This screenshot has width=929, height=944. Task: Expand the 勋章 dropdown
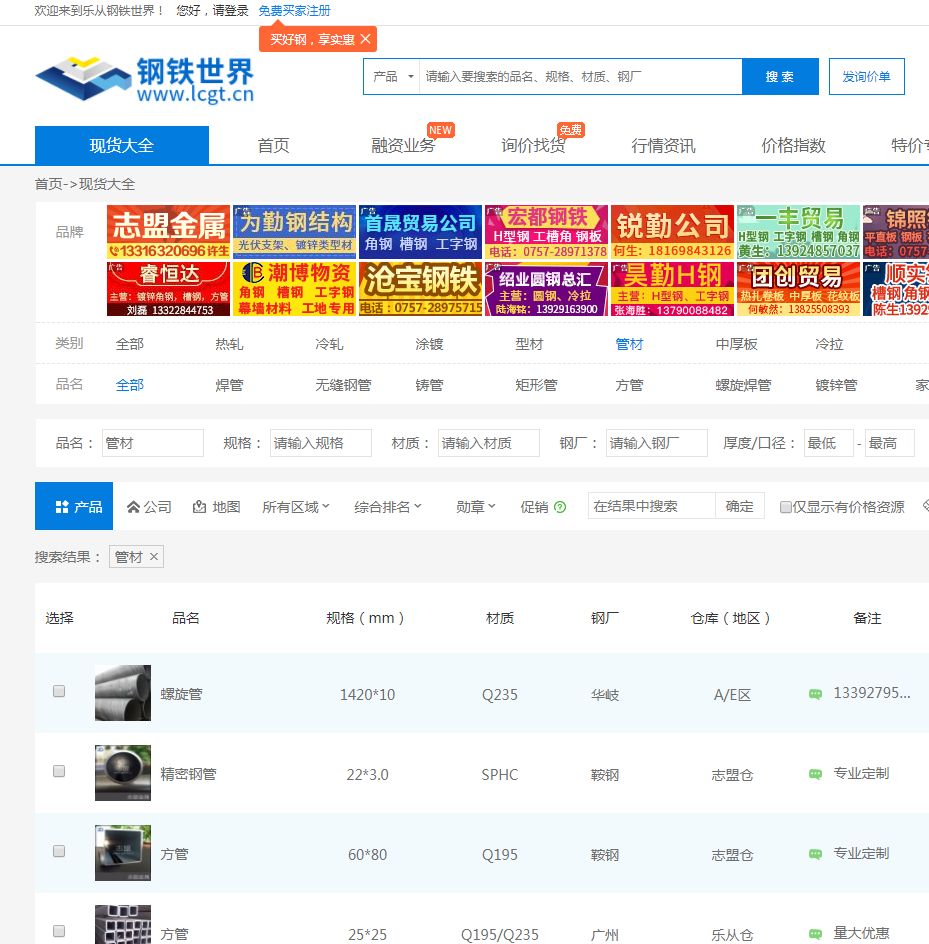[476, 507]
